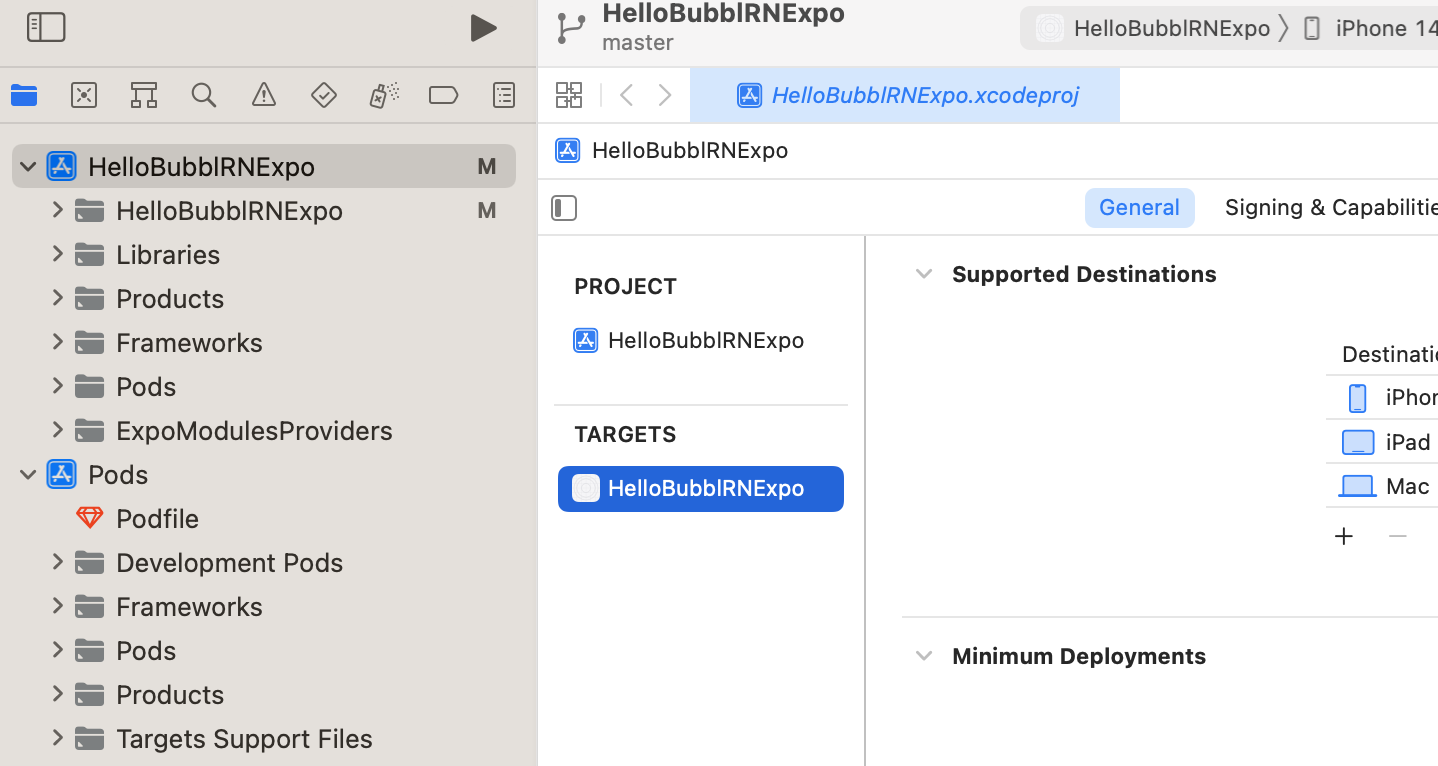Open the Find navigator magnifier icon

[204, 95]
